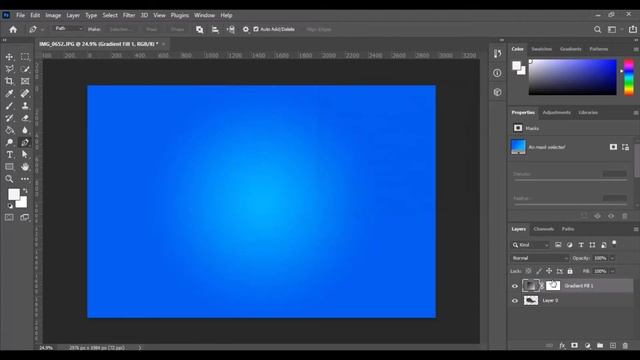Open the Path mode dropdown in the options bar
The image size is (640, 360).
(x=69, y=29)
